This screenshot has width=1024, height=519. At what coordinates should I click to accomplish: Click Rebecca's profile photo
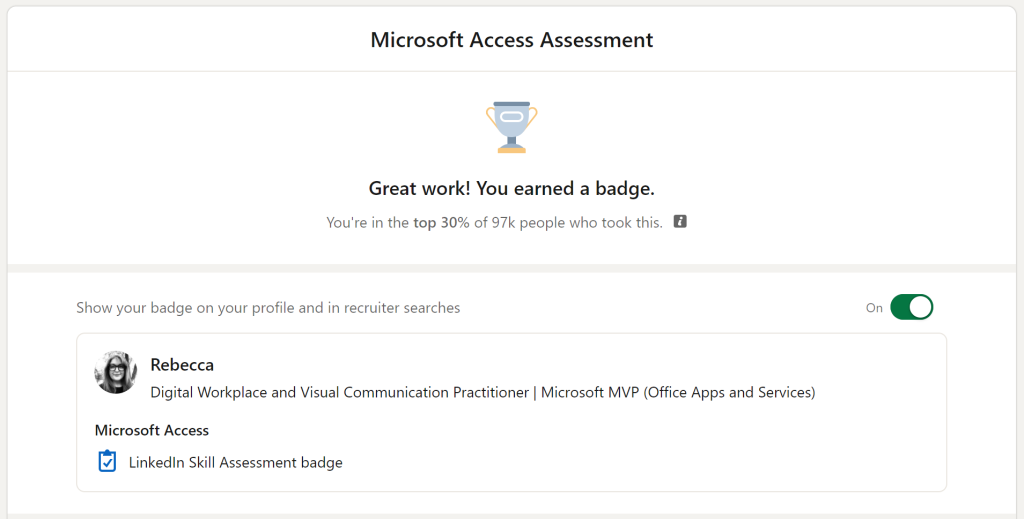115,372
